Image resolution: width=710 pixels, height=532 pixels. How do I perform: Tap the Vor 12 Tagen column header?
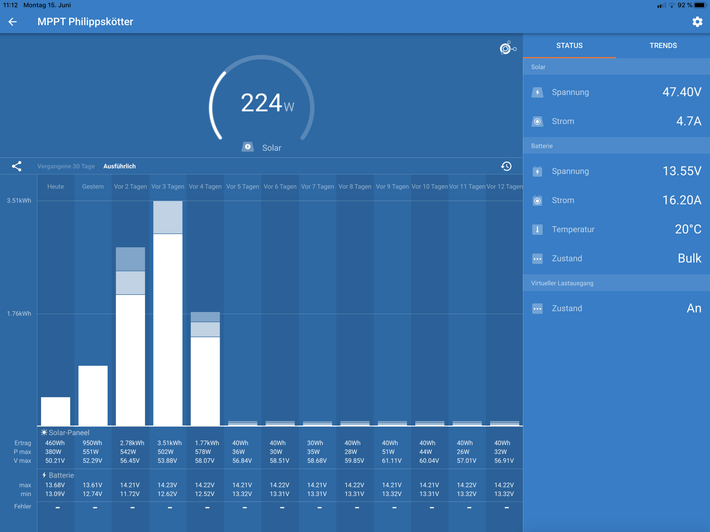[x=504, y=187]
